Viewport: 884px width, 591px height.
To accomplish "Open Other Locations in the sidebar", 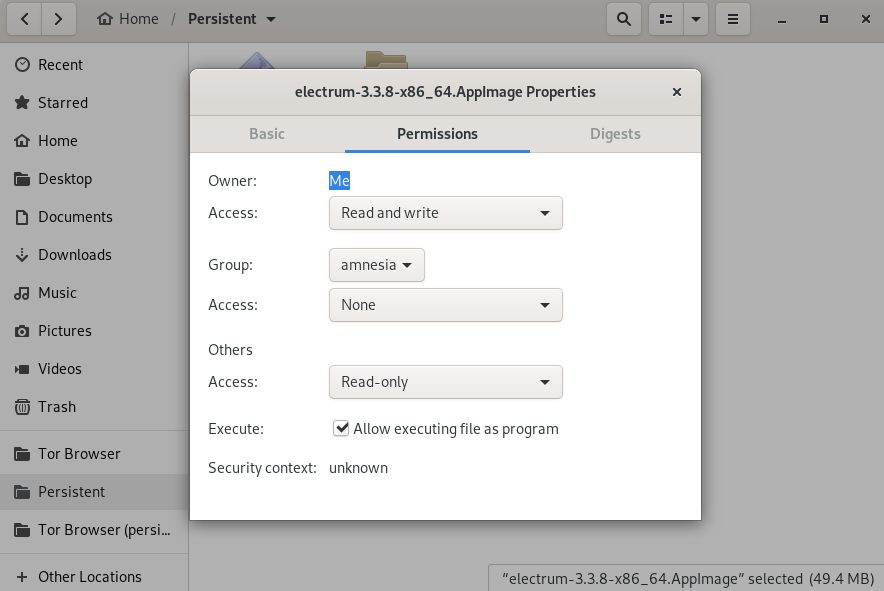I will click(x=94, y=577).
